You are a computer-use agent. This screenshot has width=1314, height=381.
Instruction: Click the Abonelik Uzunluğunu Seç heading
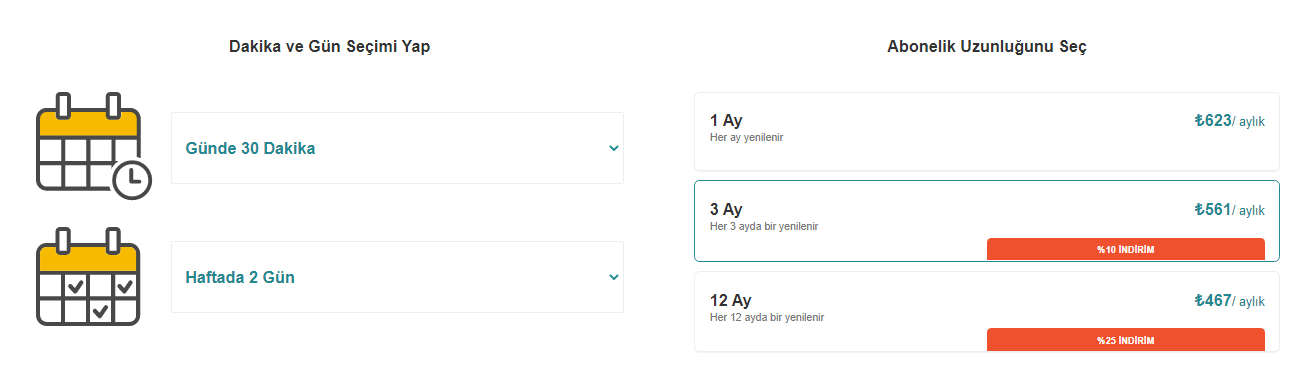(987, 47)
